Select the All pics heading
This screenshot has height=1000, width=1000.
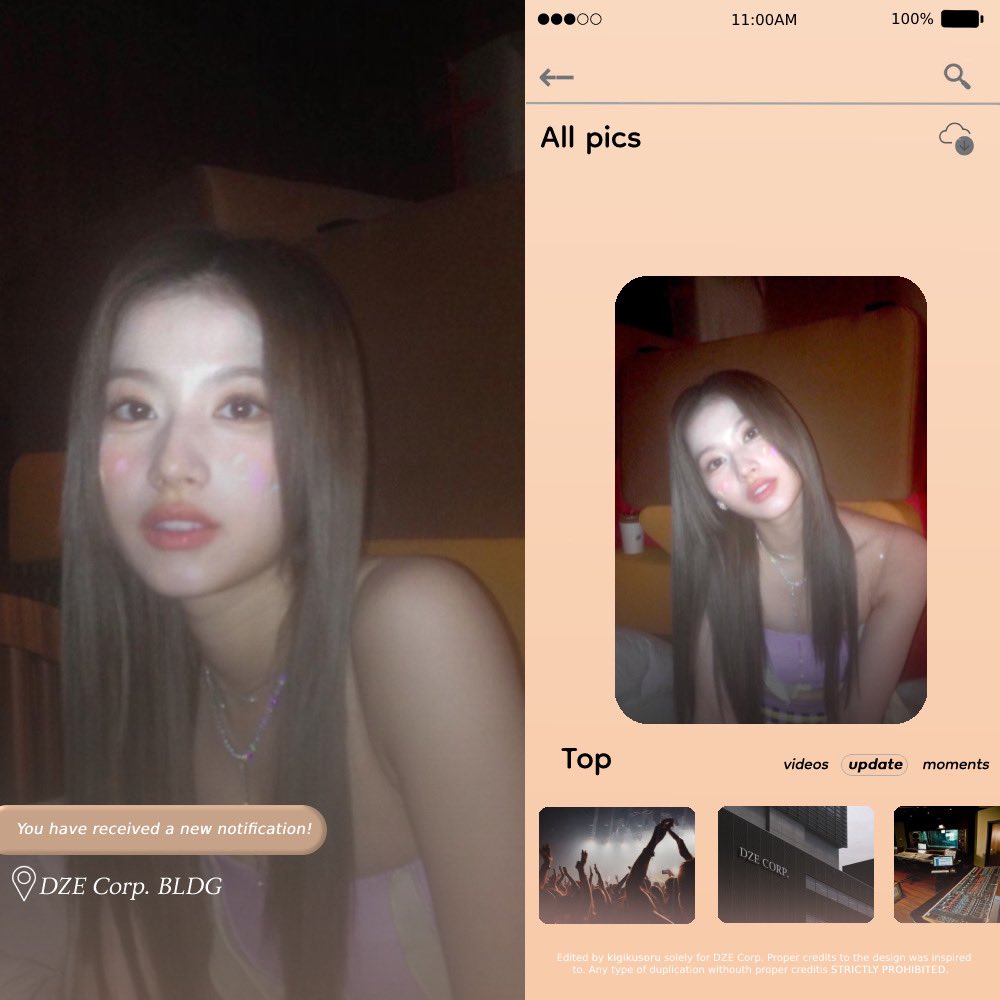(591, 138)
